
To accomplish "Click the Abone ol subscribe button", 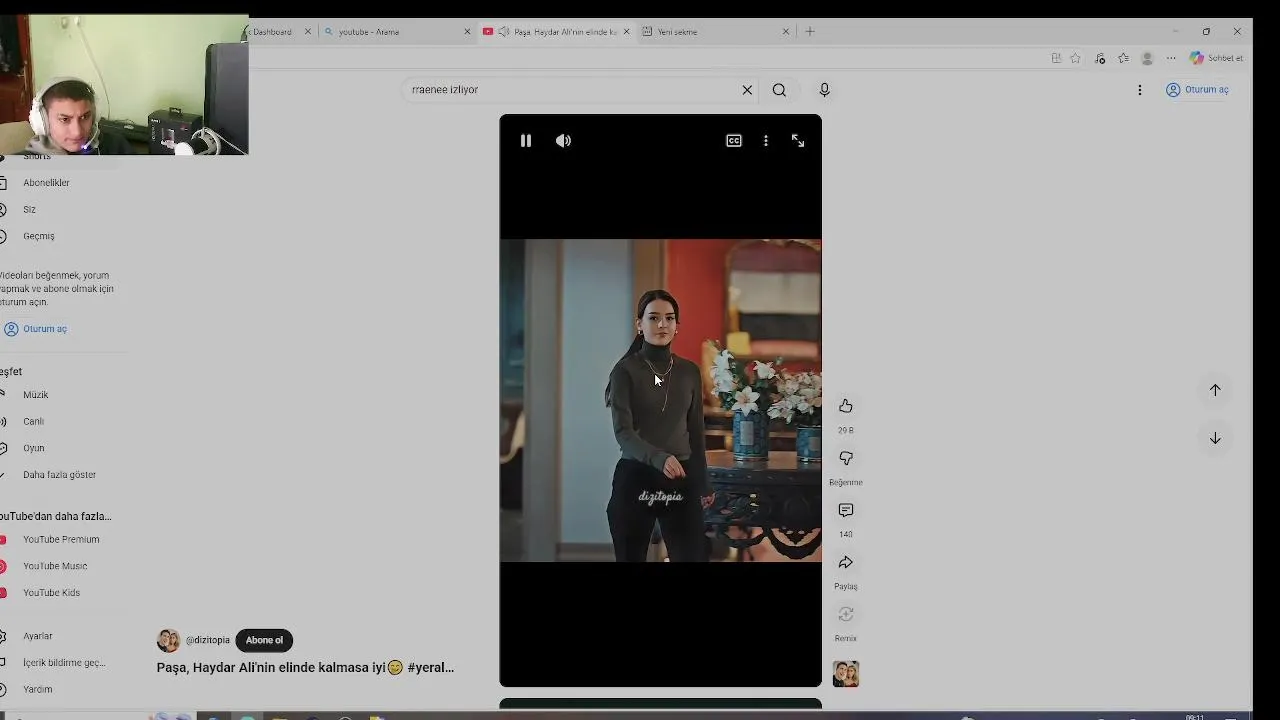I will (x=264, y=641).
